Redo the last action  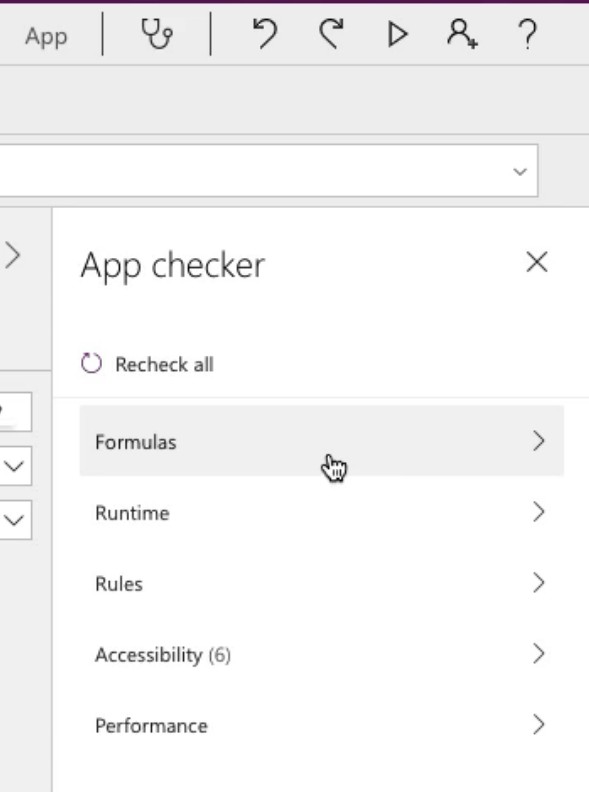tap(331, 34)
